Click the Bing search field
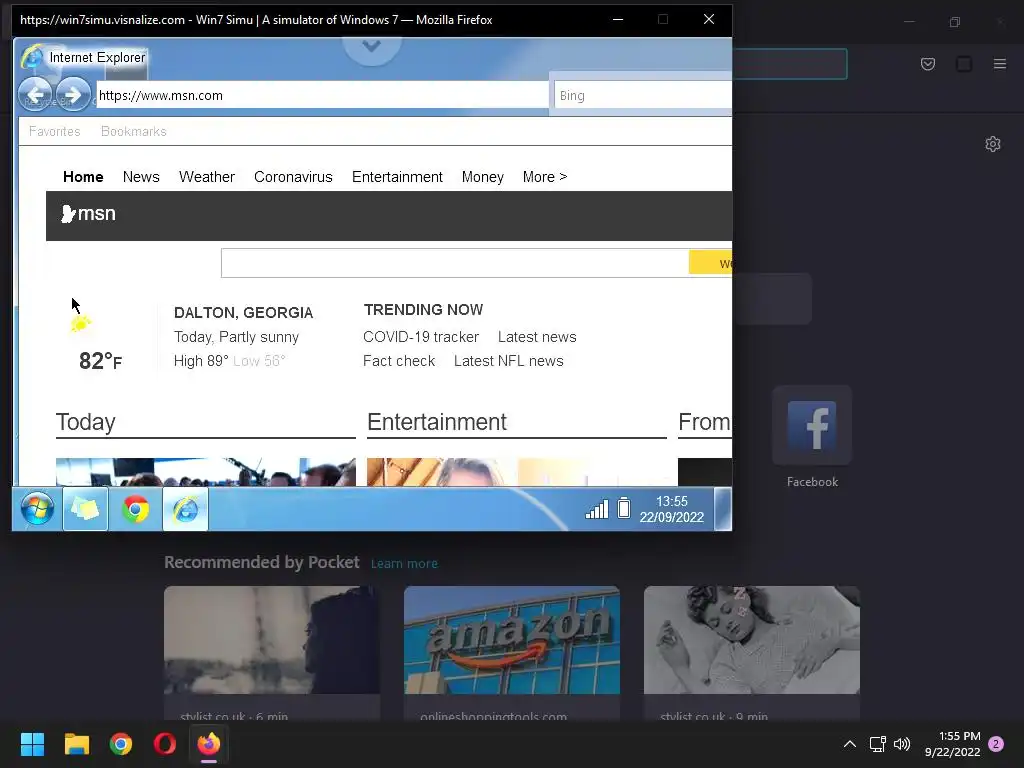This screenshot has height=768, width=1024. (643, 95)
